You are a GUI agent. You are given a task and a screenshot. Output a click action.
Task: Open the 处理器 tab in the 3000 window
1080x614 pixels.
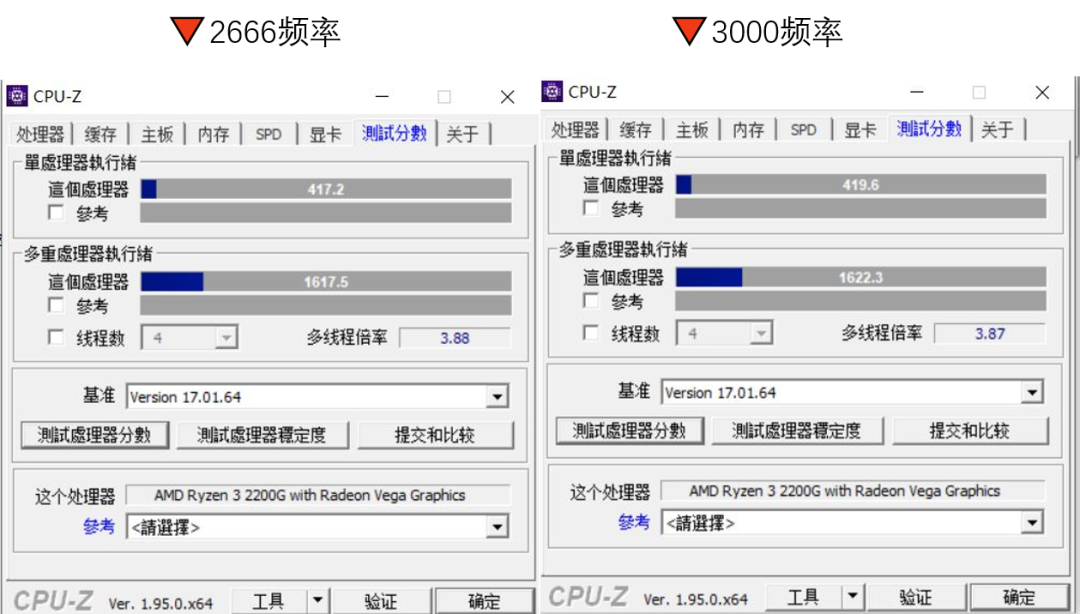tap(575, 130)
